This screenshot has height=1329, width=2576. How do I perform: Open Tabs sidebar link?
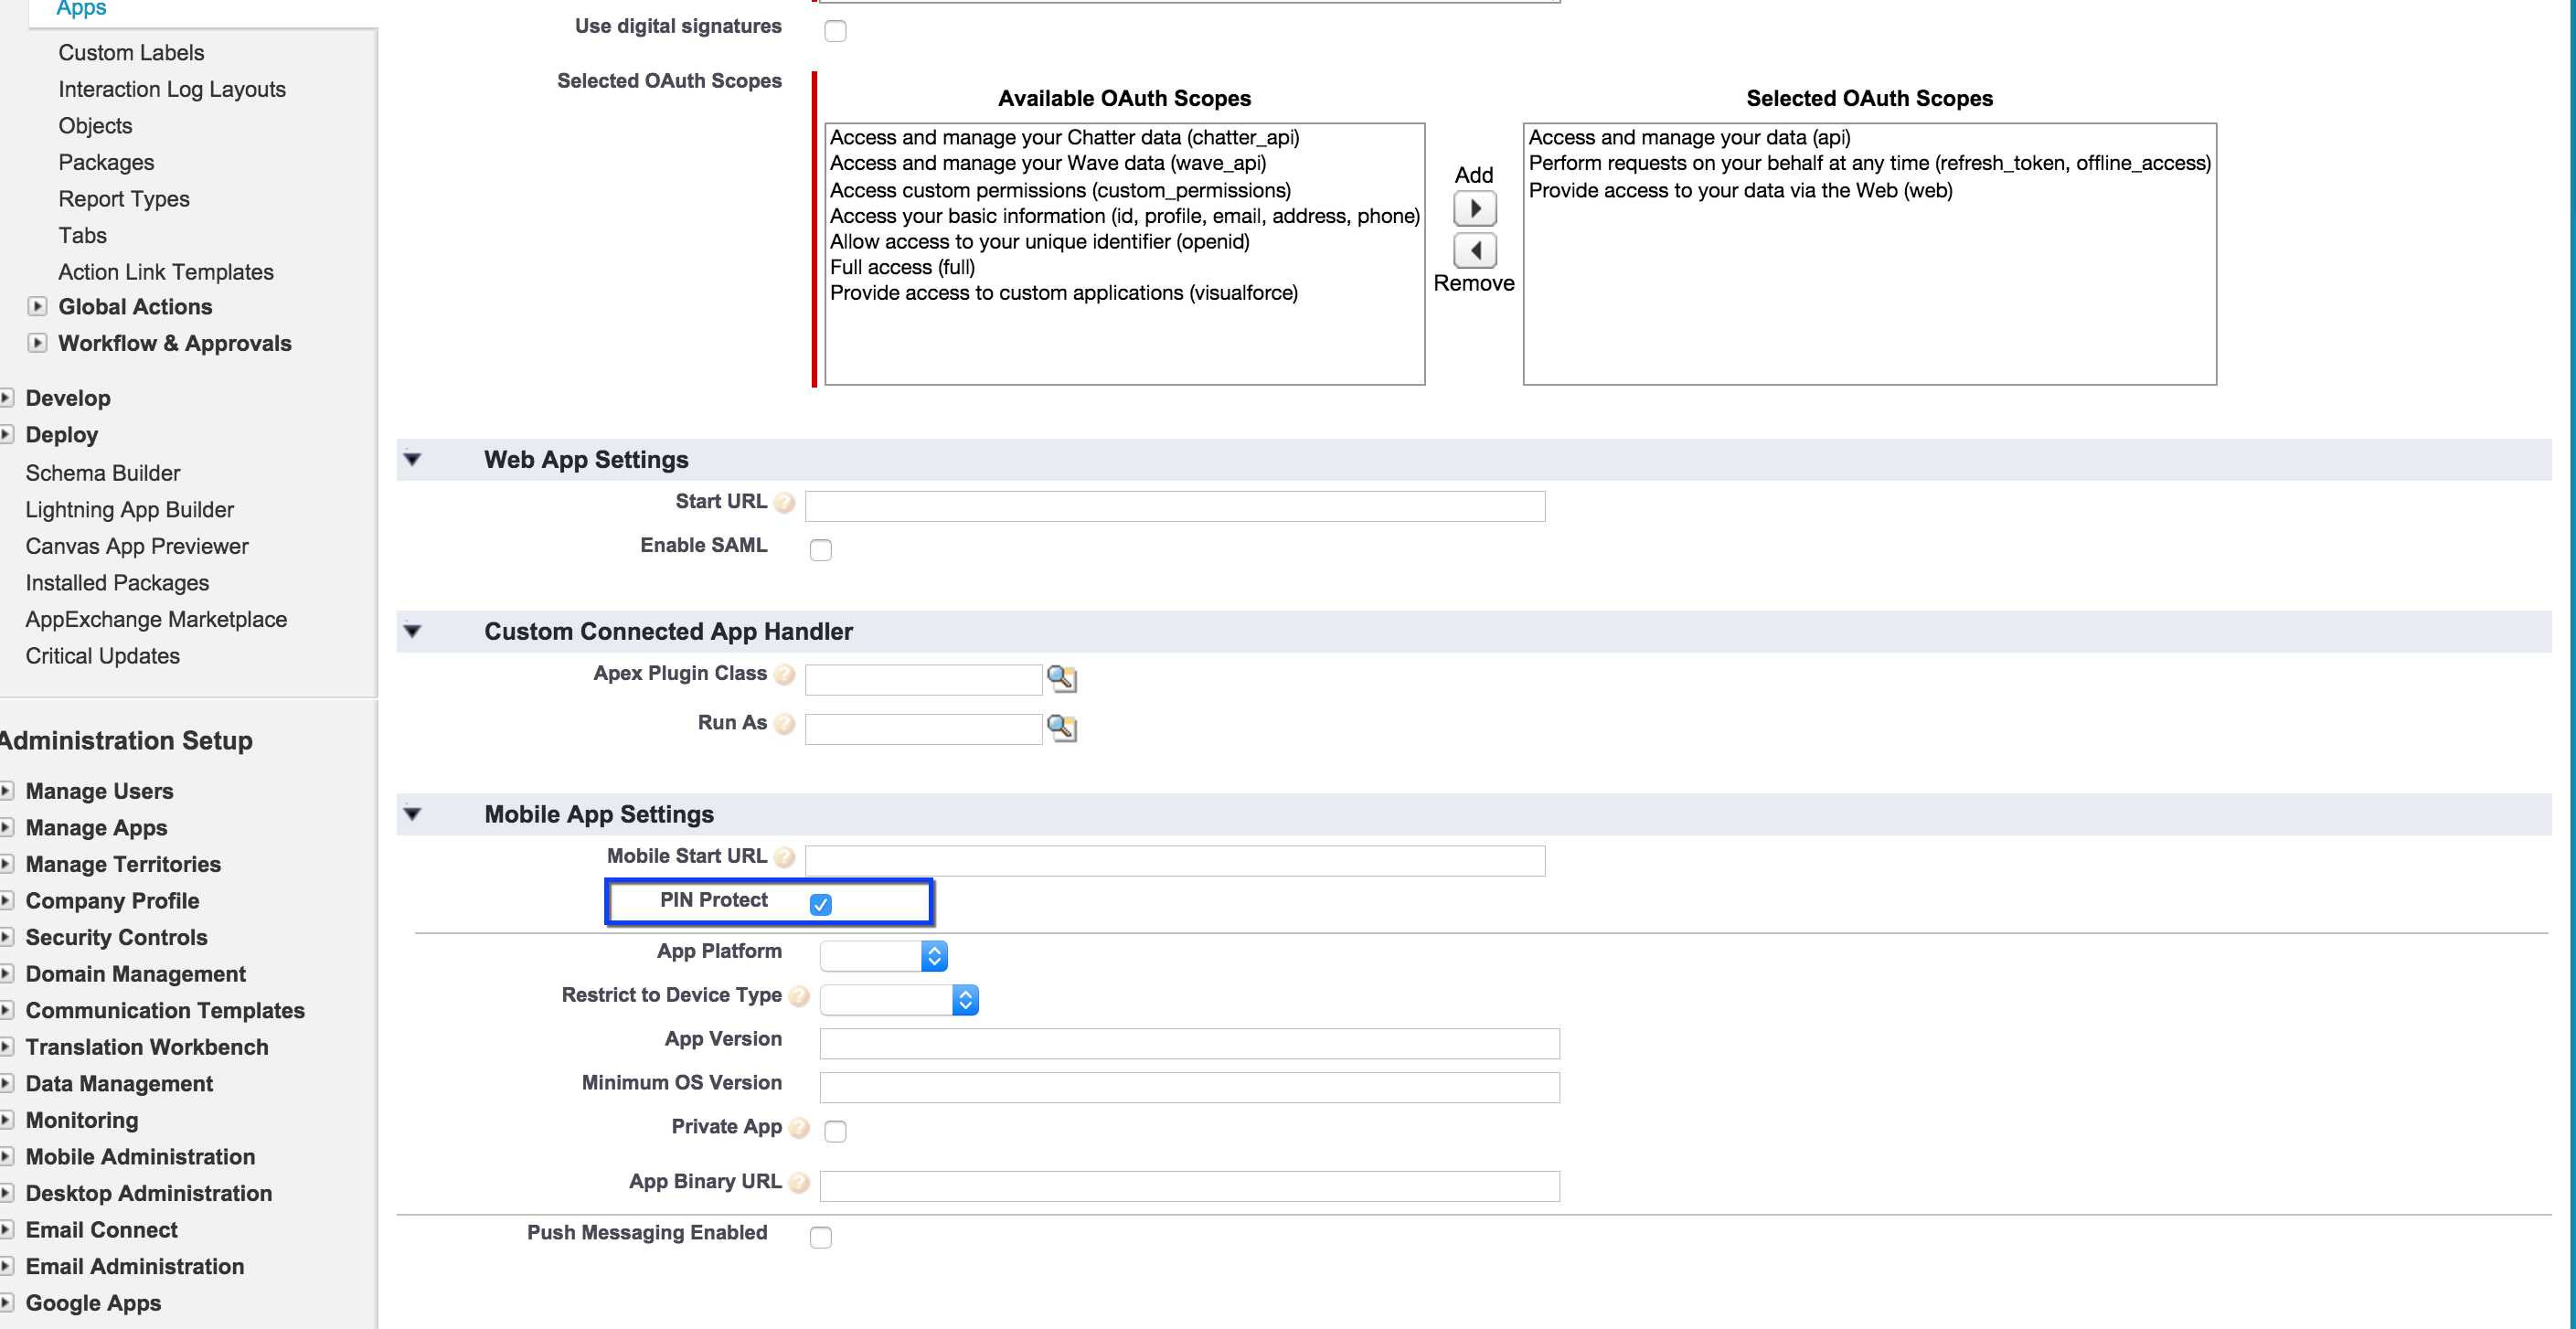82,235
